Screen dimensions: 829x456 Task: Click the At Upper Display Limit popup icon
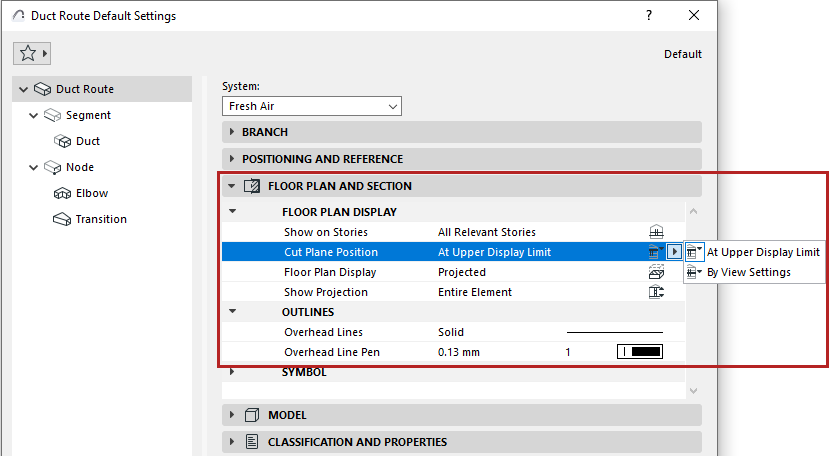(x=694, y=252)
